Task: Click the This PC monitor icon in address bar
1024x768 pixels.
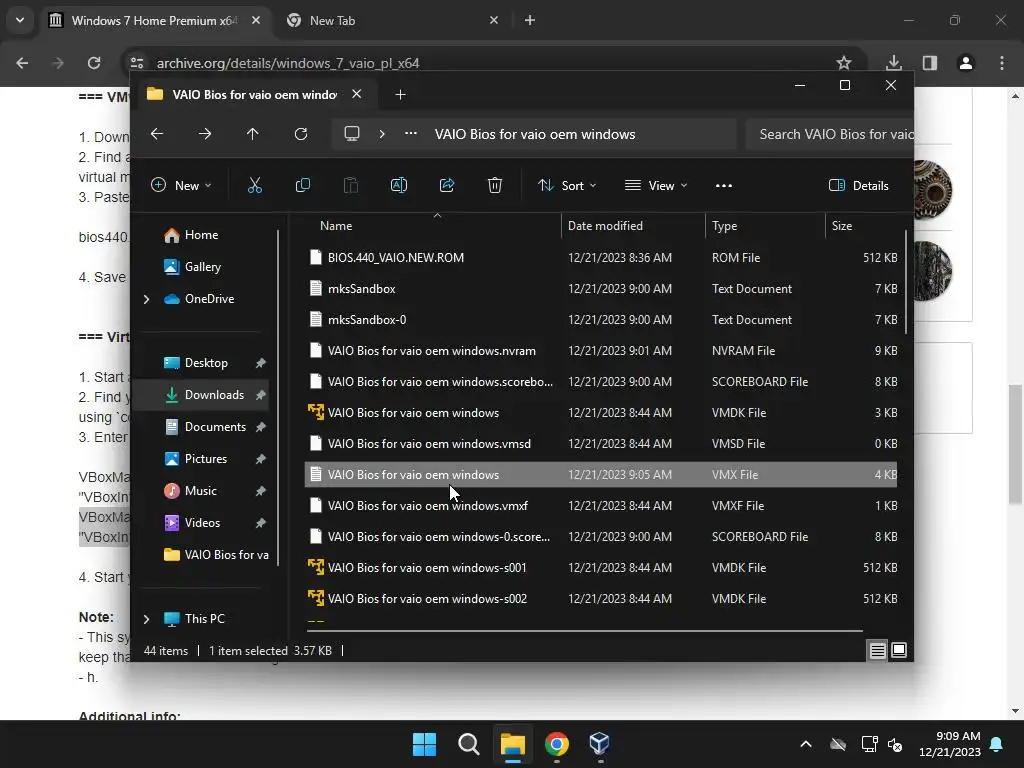Action: (x=352, y=134)
